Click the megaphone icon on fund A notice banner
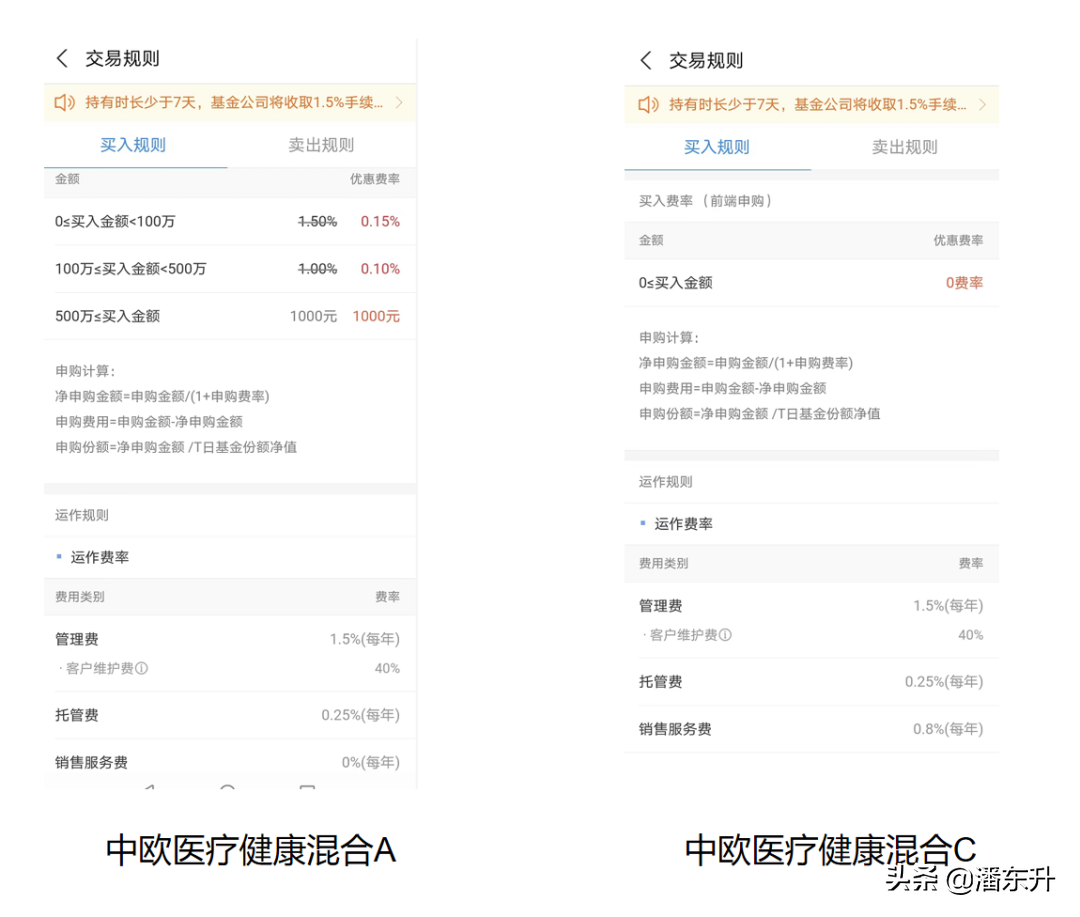This screenshot has width=1080, height=917. point(64,102)
